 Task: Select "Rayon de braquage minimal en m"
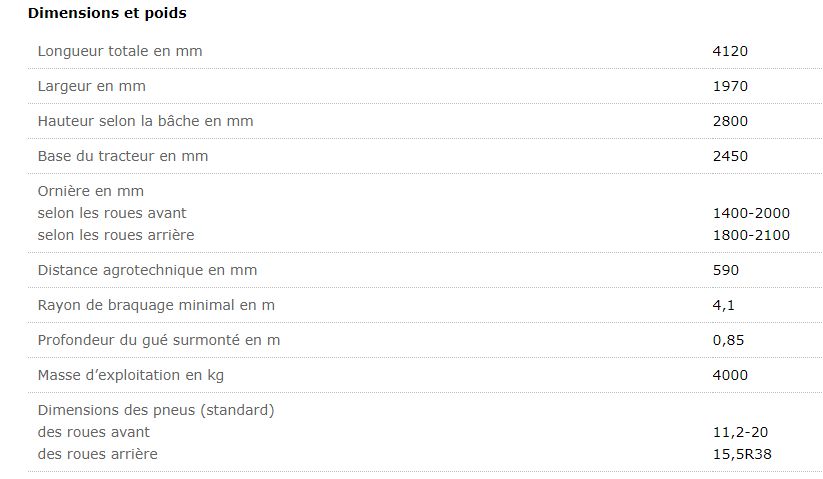tap(155, 305)
